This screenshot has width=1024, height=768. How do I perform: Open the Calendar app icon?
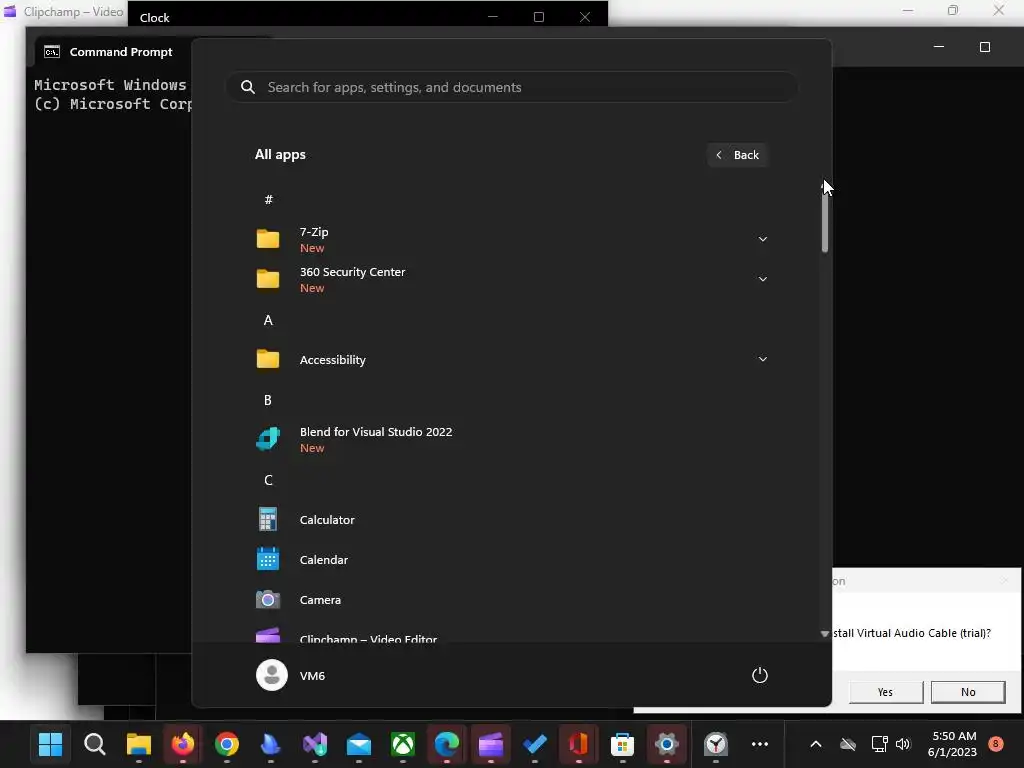(x=268, y=560)
